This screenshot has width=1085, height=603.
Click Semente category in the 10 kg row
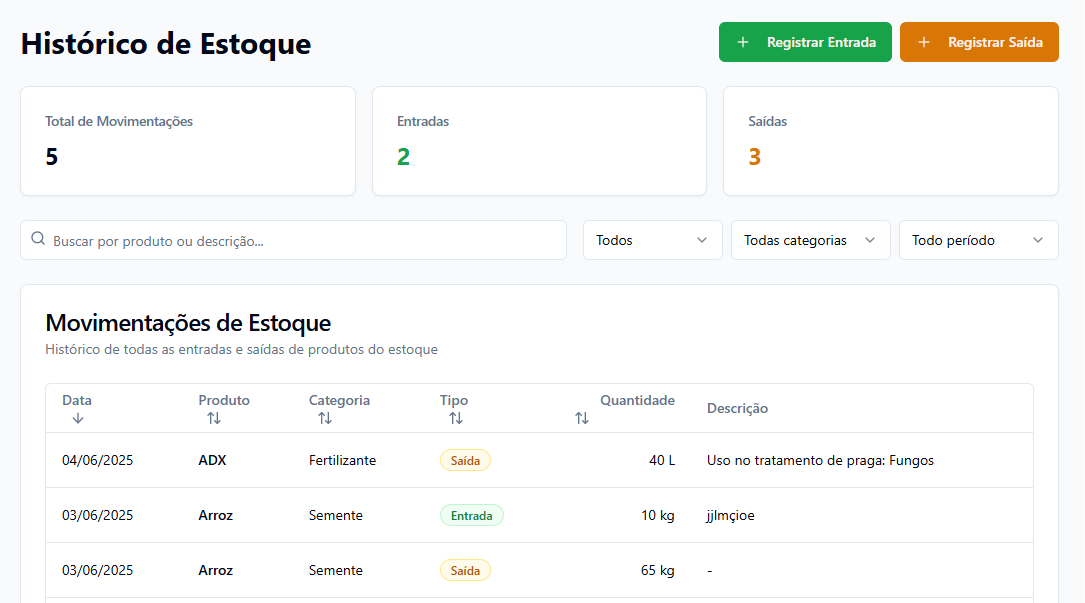click(336, 516)
